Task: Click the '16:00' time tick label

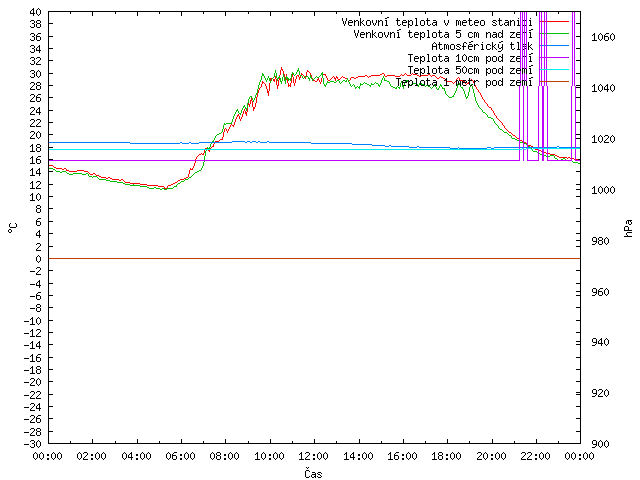Action: tap(402, 456)
